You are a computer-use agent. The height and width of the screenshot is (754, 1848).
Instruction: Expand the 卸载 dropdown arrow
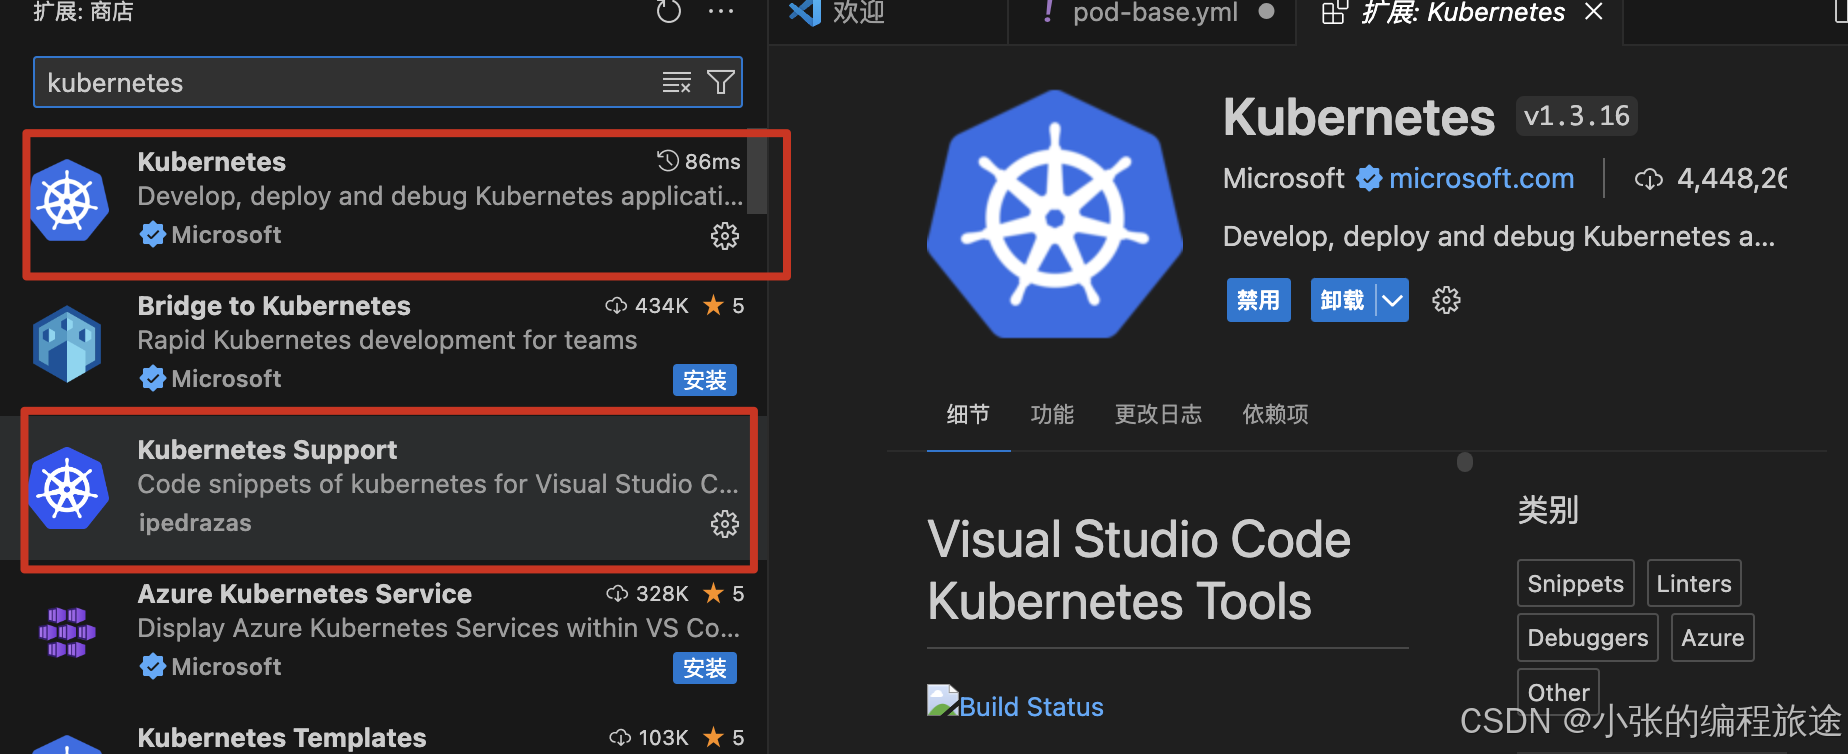pos(1392,300)
